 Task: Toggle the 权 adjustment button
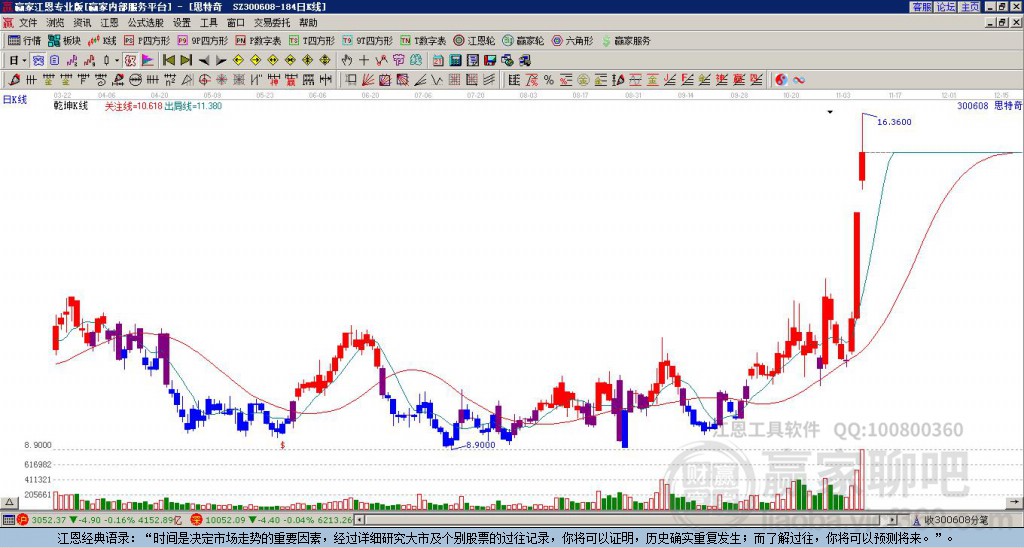coord(130,61)
